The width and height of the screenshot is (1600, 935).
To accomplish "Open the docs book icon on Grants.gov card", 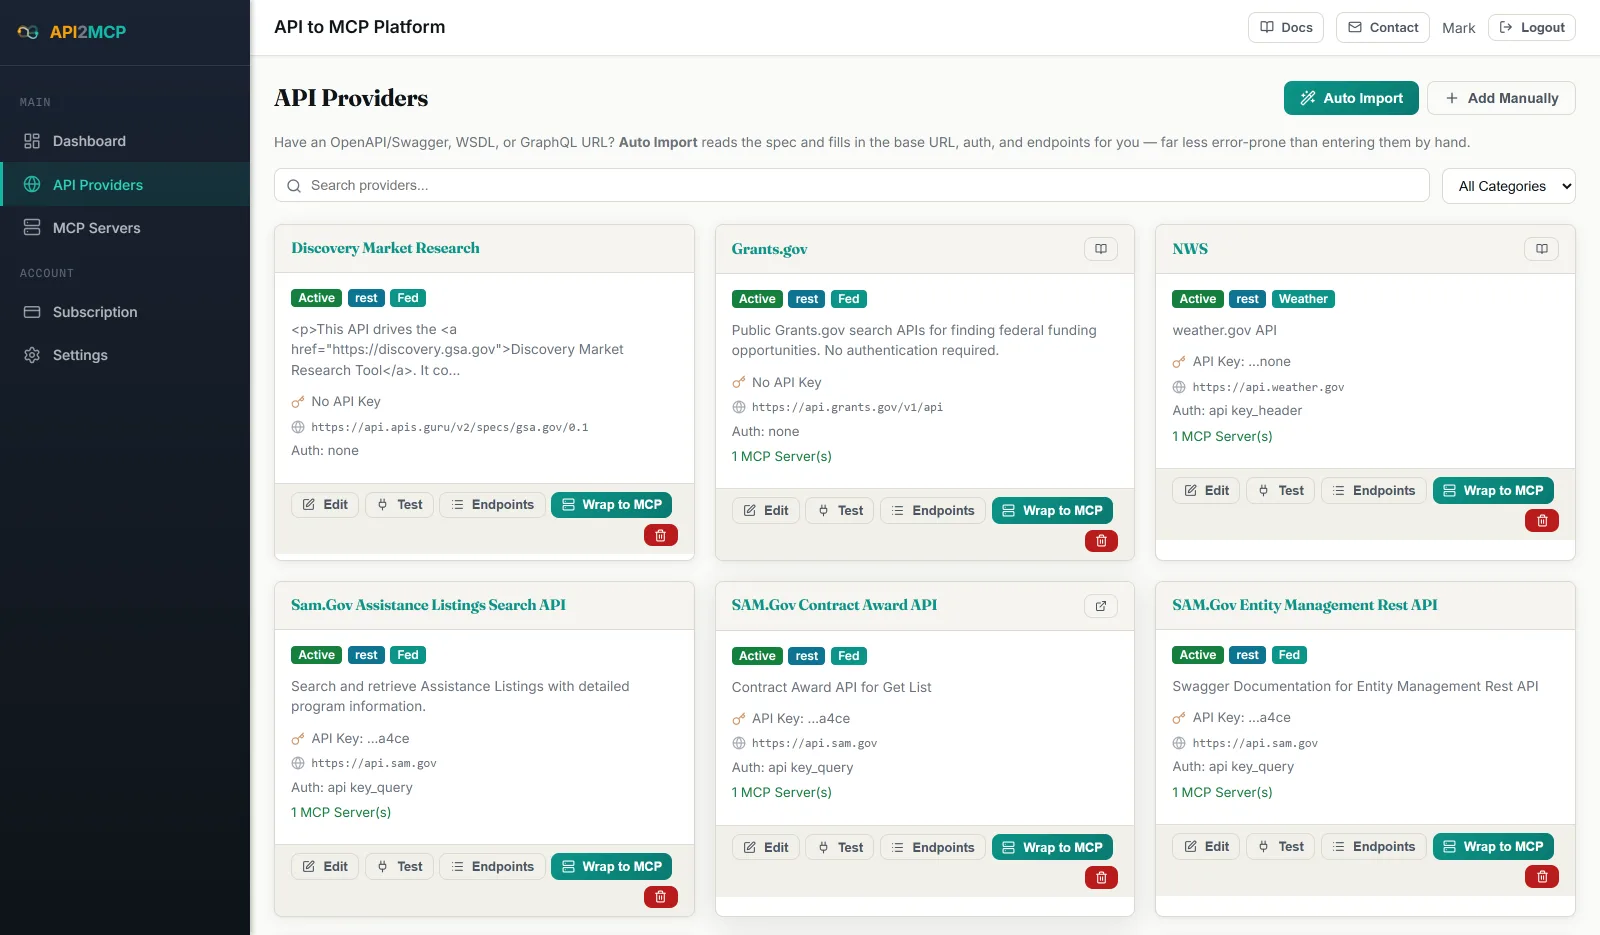I will coord(1101,249).
